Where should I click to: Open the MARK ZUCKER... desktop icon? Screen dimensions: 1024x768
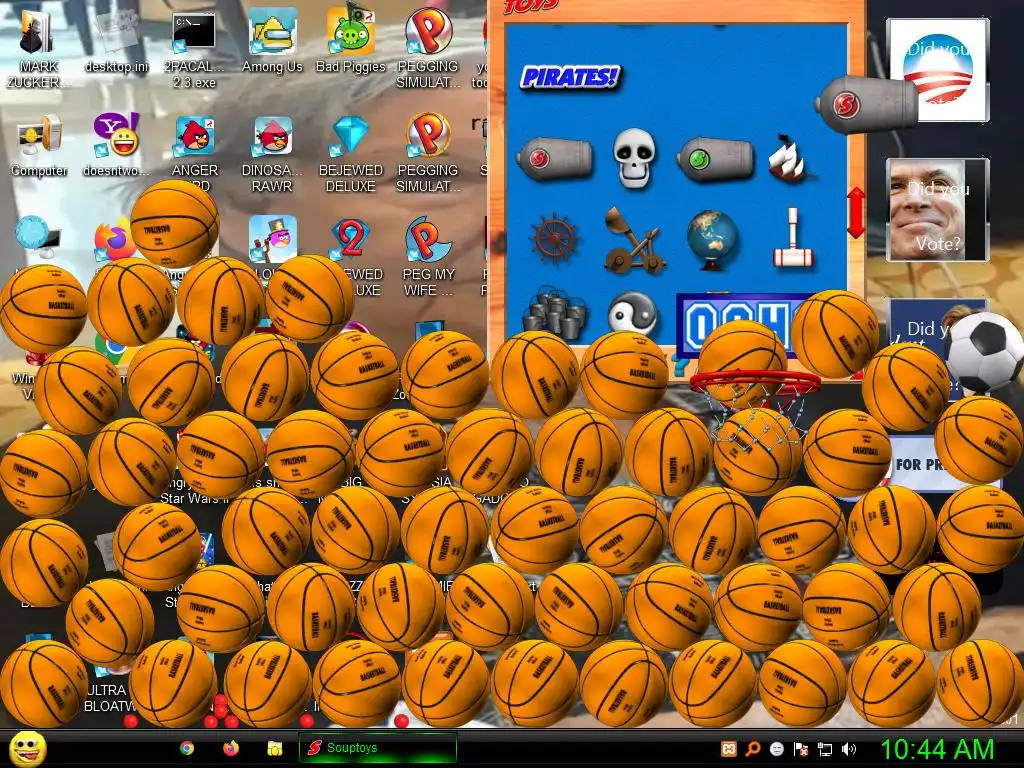39,48
